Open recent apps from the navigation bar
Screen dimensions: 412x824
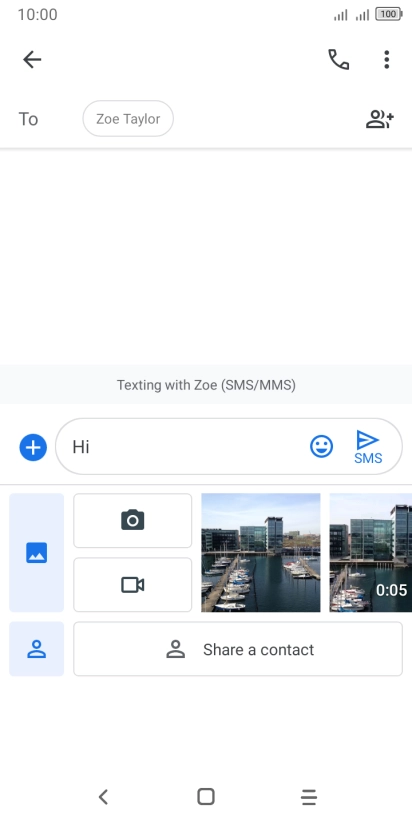[x=309, y=797]
